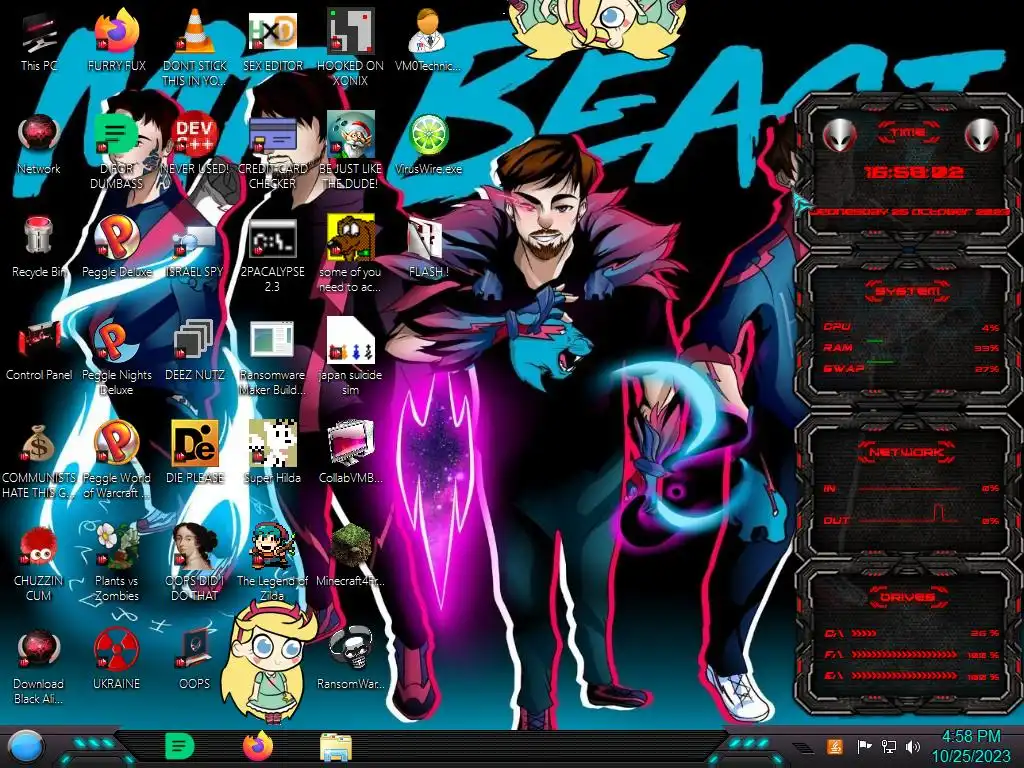This screenshot has height=768, width=1024.
Task: Open the OOPS DID I DO THAT portrait icon
Action: 195,563
